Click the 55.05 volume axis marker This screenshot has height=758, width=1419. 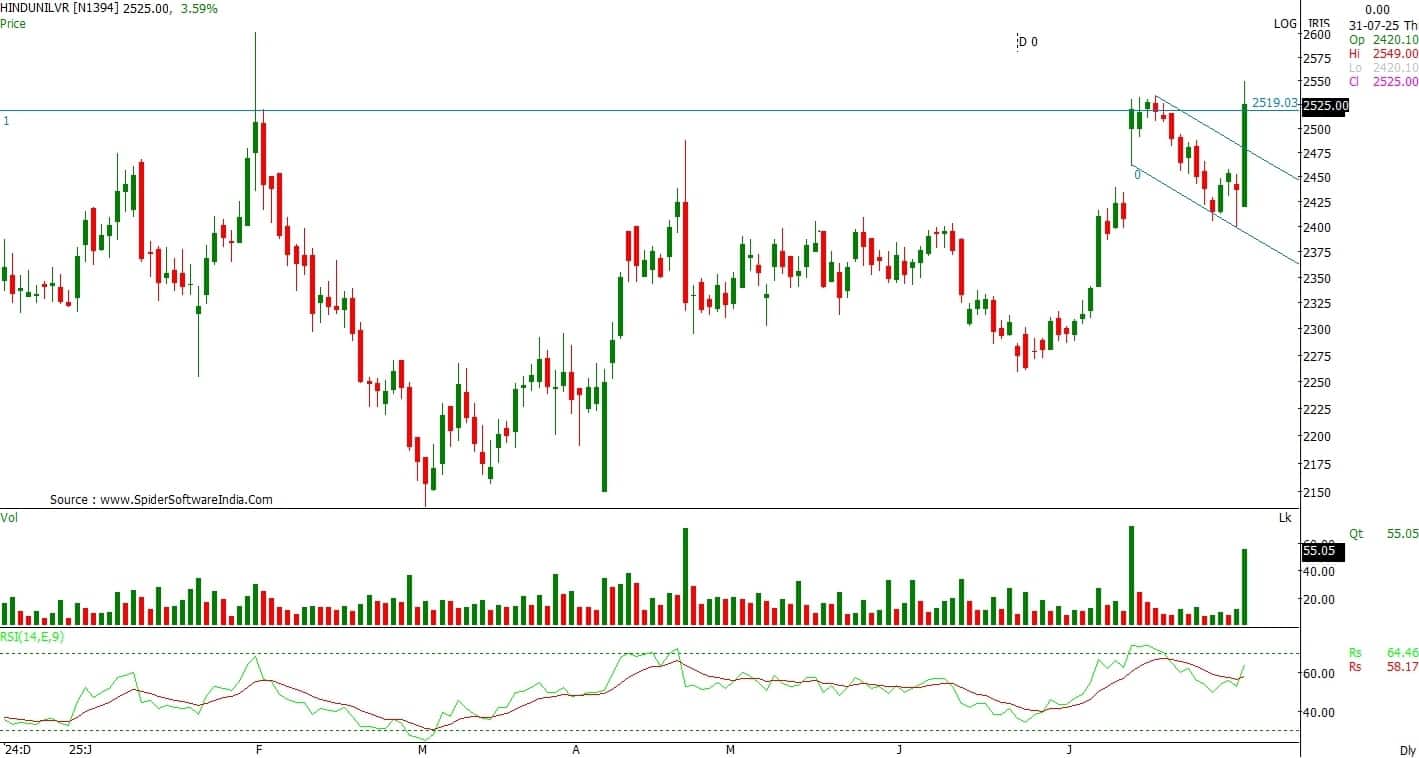1318,550
